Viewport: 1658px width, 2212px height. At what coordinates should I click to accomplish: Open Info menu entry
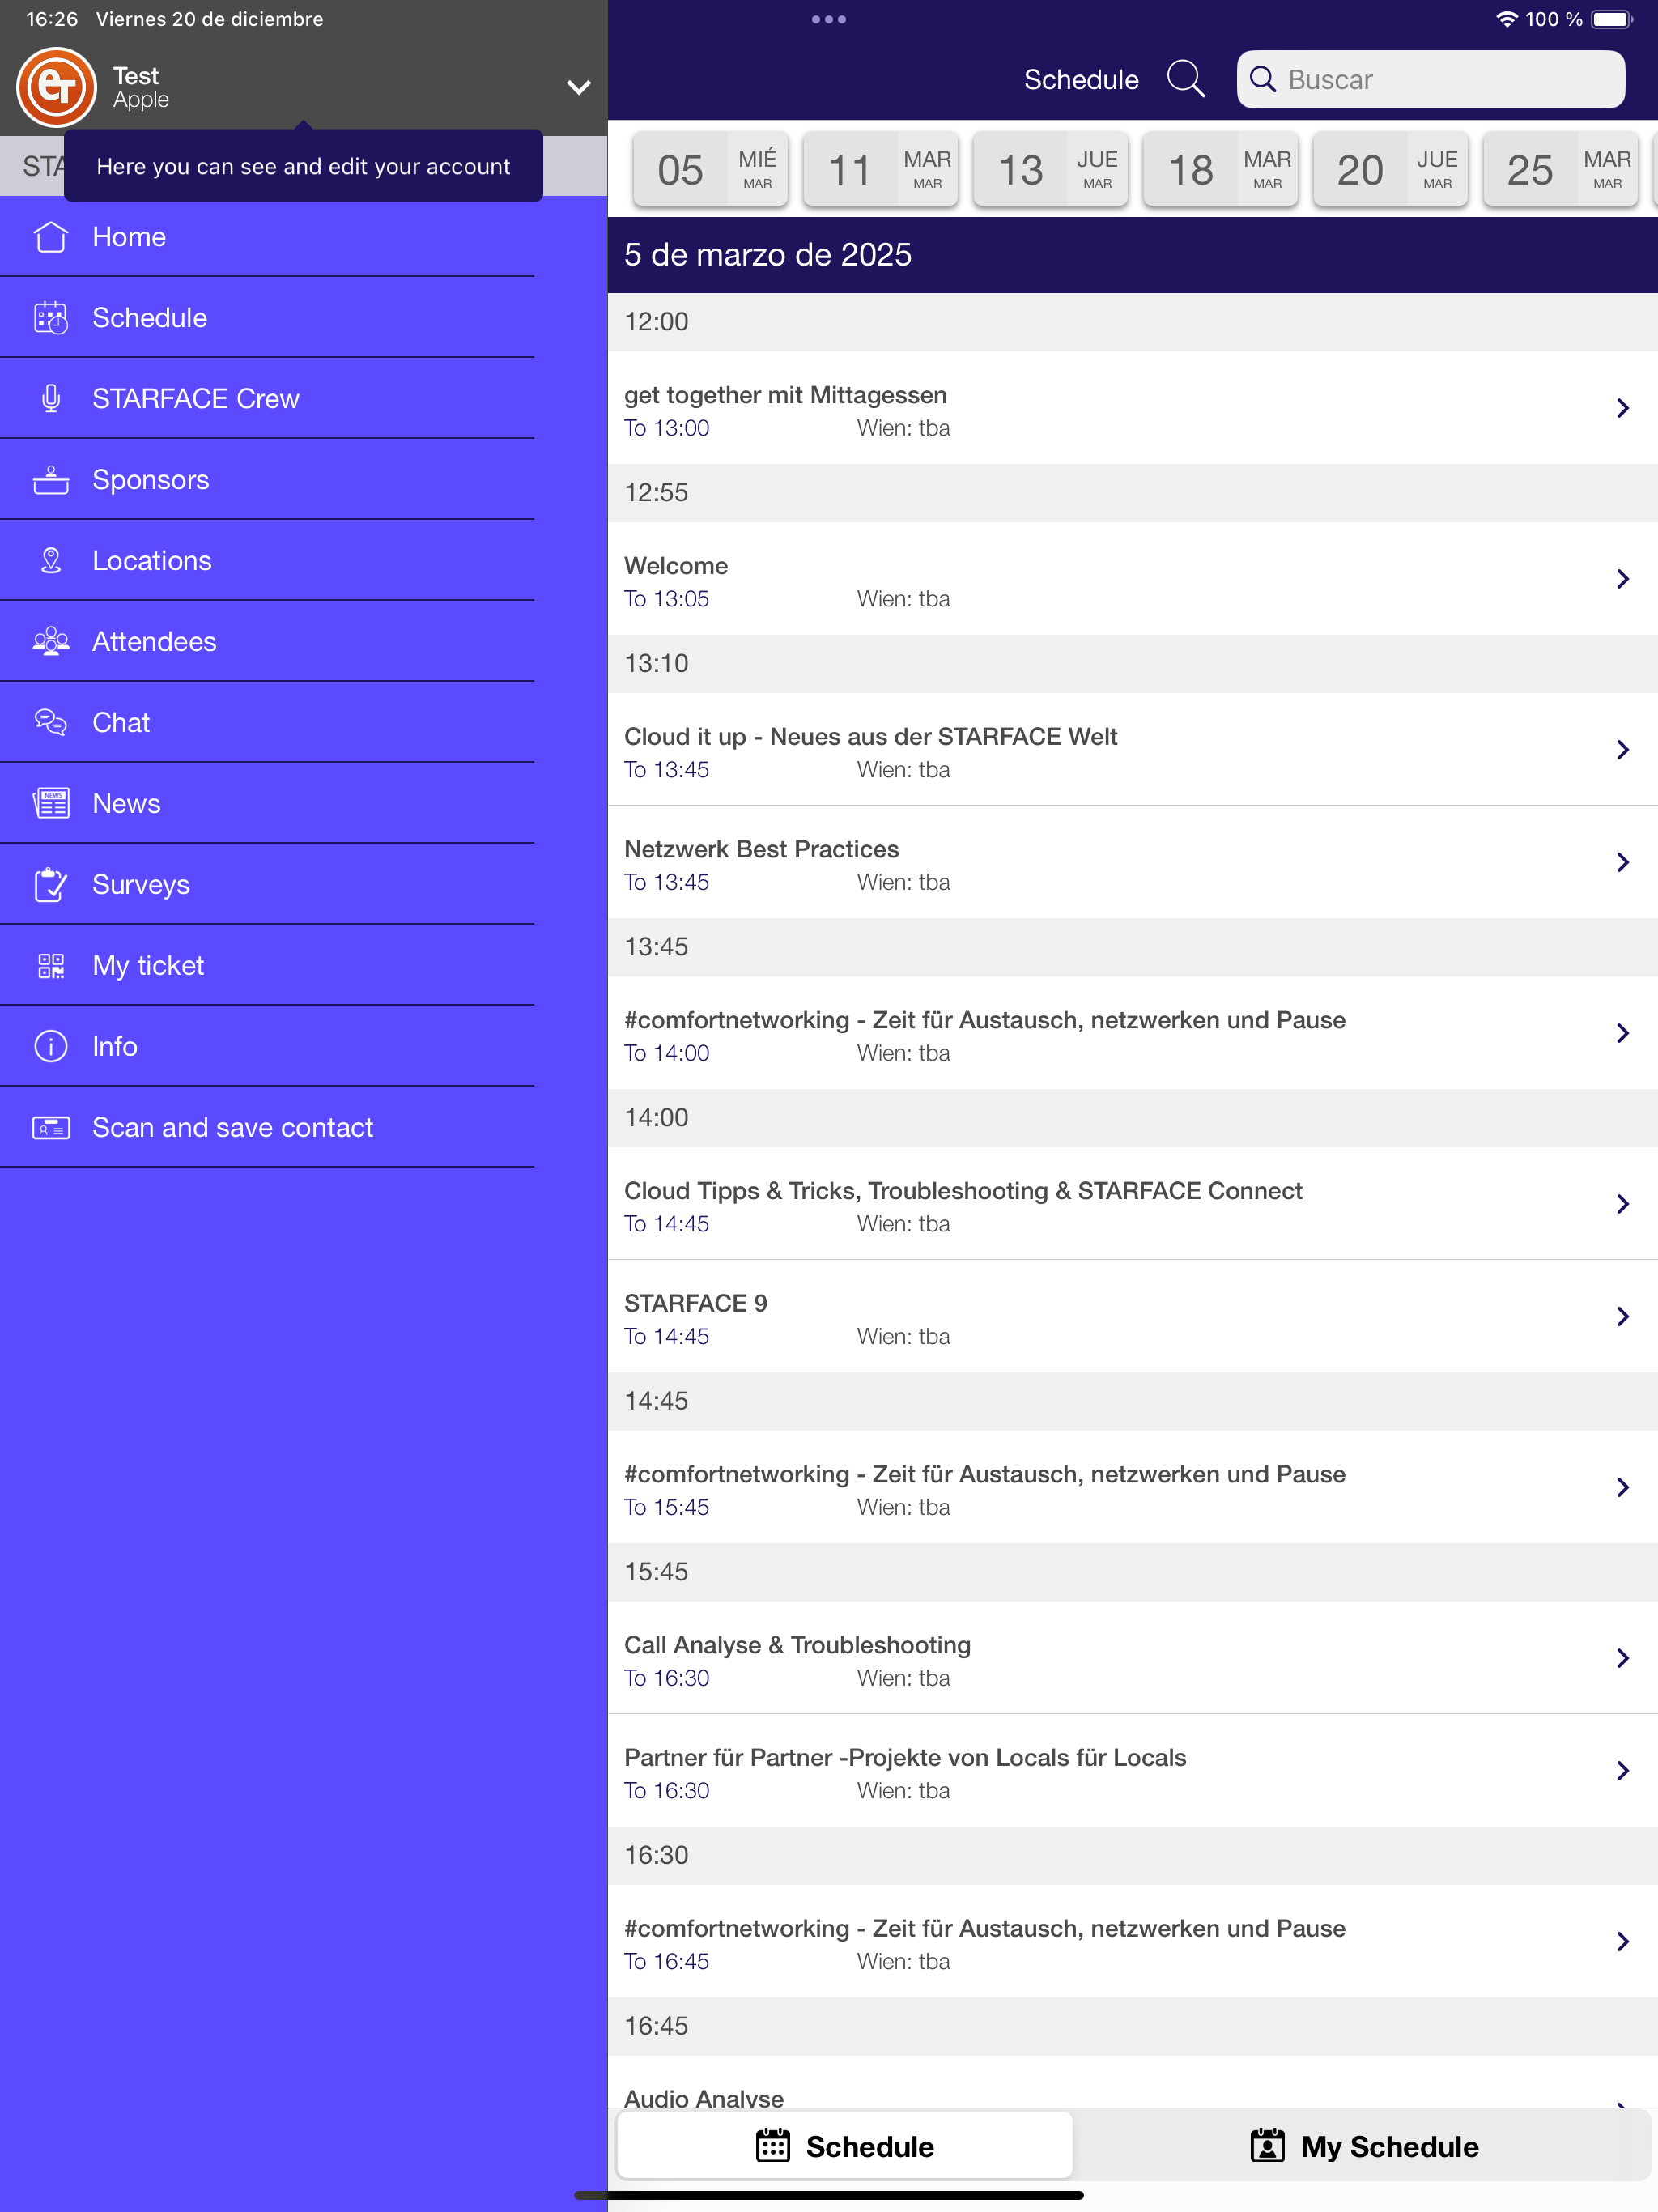(x=267, y=1047)
